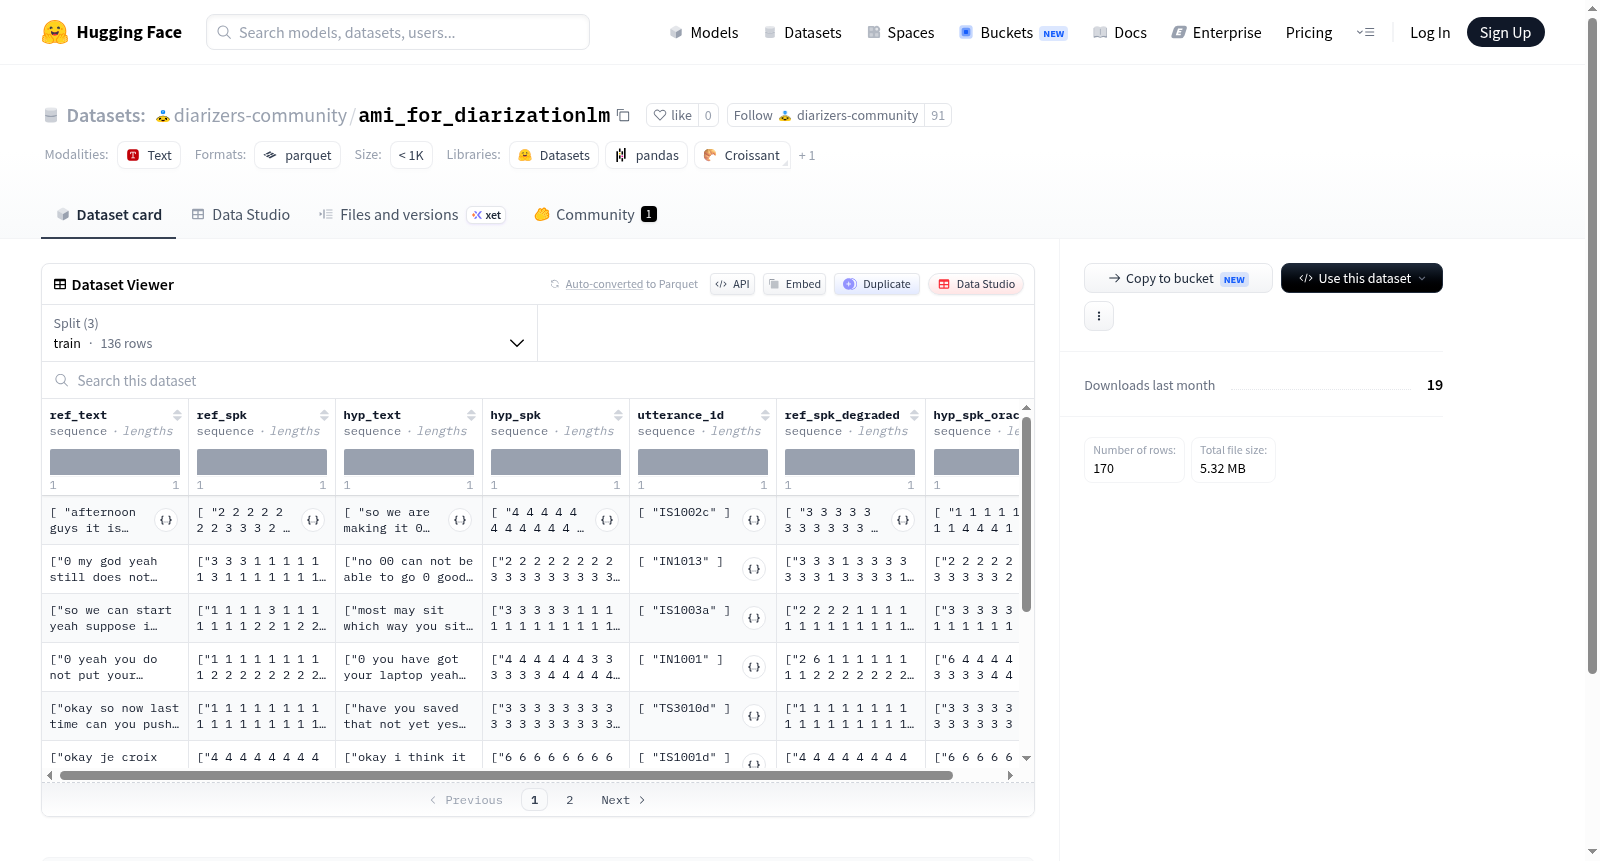The width and height of the screenshot is (1600, 861).
Task: Expand JSON icon in IS1002c utterance_id cell
Action: [754, 520]
